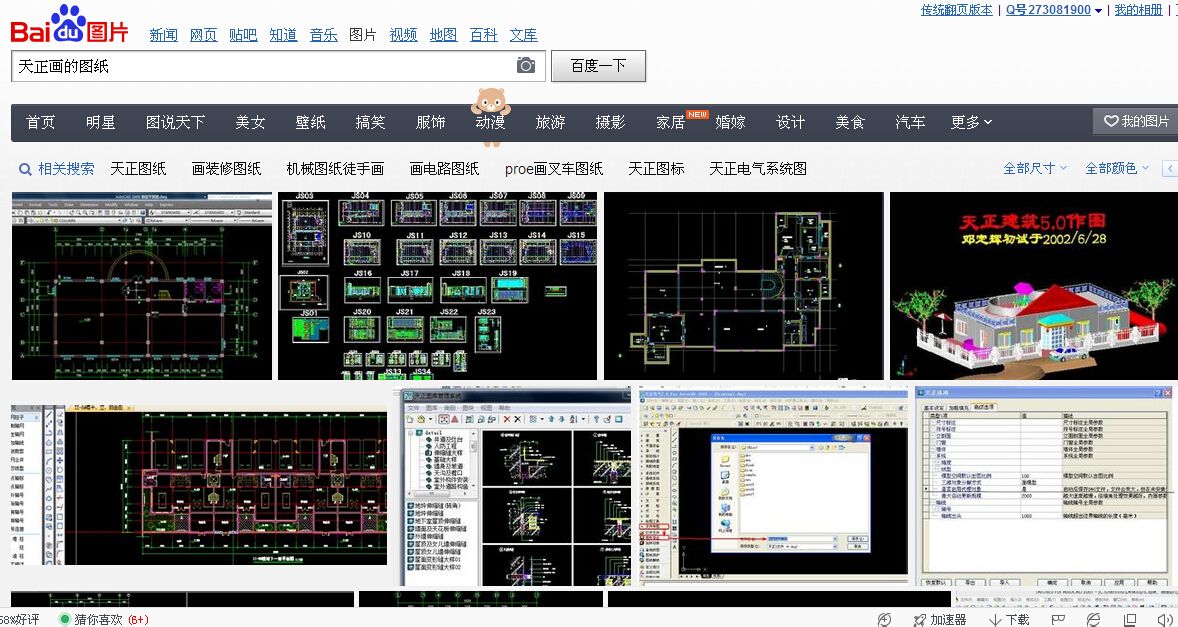
Task: Click the 加速器 rocket icon in status bar
Action: 919,619
